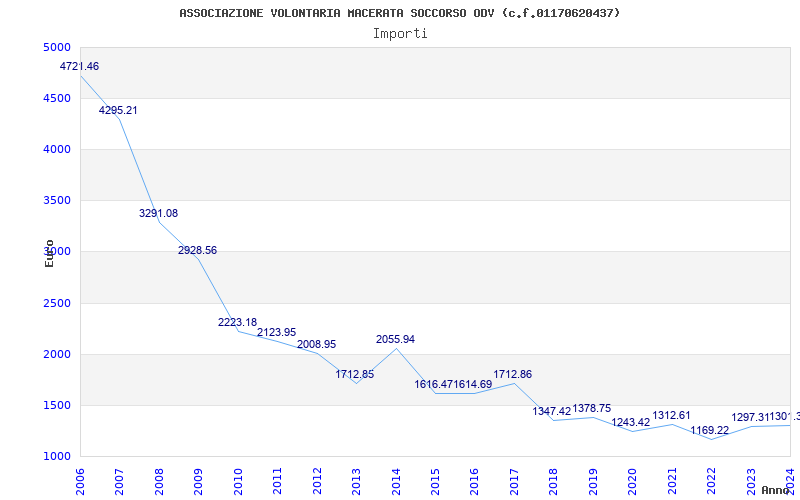The height and width of the screenshot is (500, 800).
Task: Click the 2019 x-axis year label
Action: (593, 482)
